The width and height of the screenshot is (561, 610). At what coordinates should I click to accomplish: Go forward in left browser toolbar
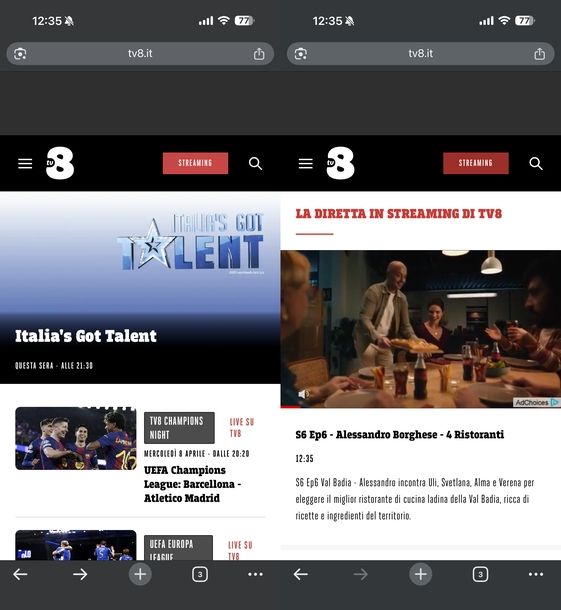click(x=80, y=574)
